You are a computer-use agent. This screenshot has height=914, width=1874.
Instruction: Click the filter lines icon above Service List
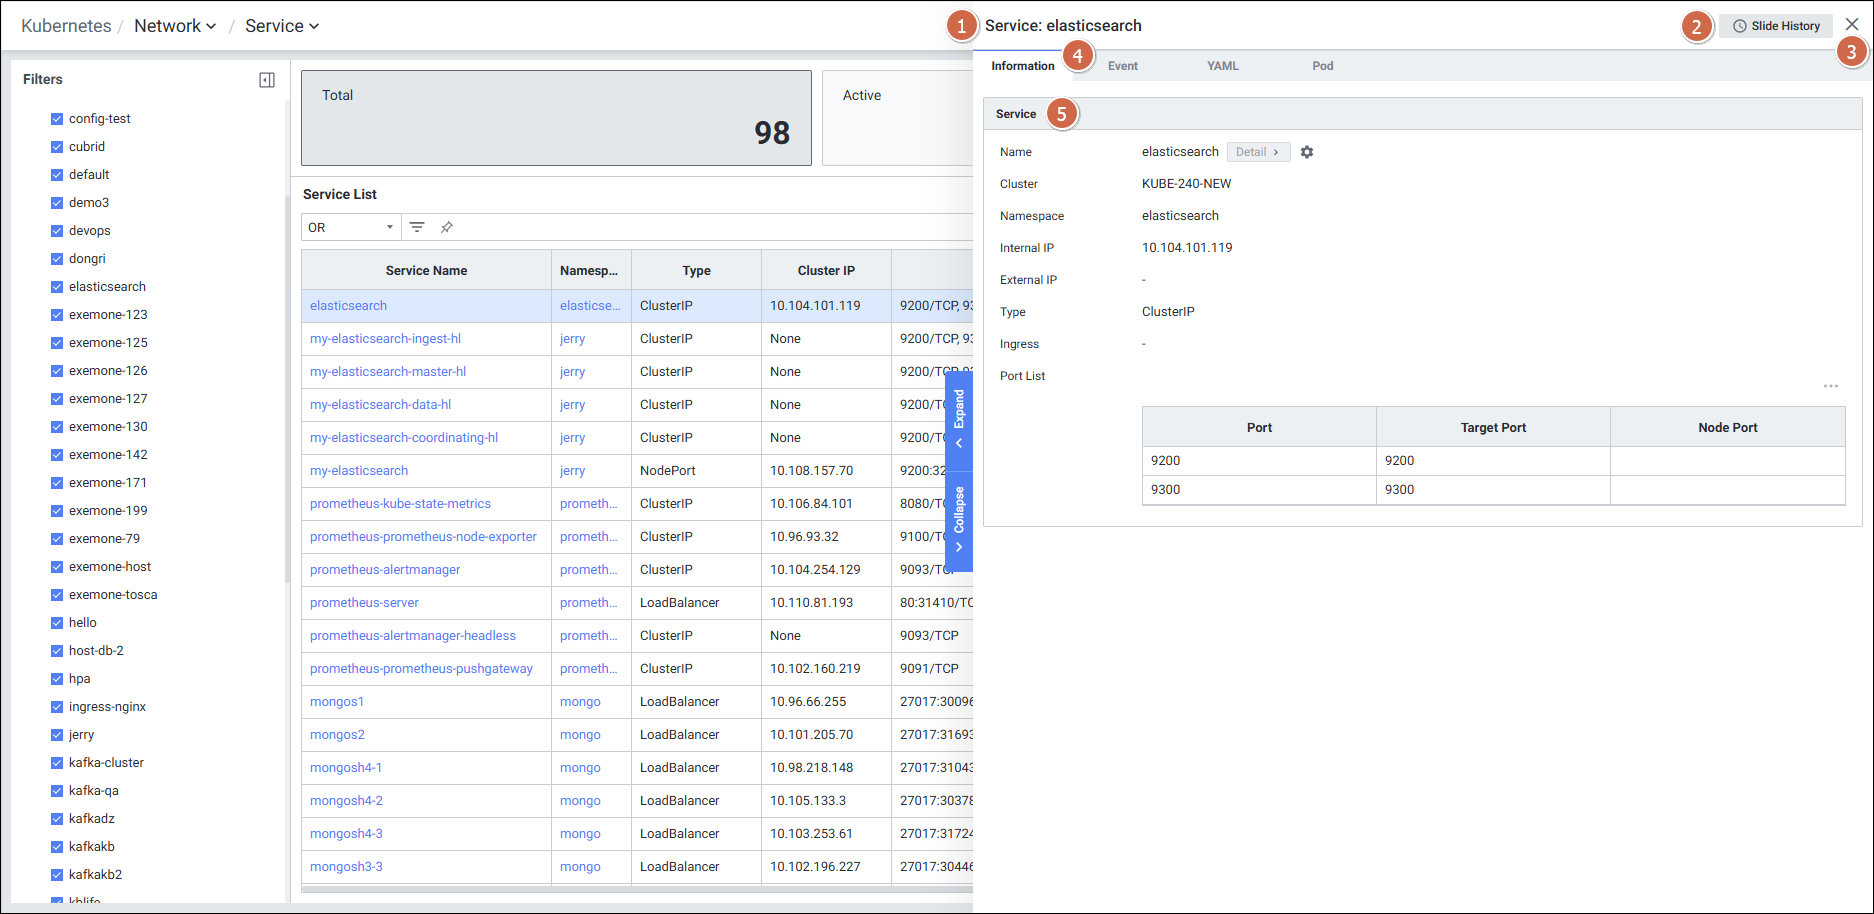(x=417, y=227)
